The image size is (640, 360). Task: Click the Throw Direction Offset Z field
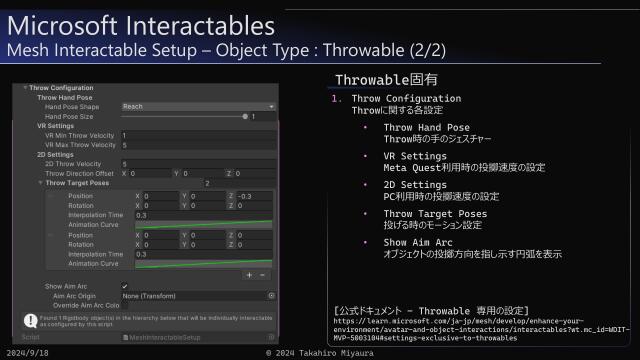tap(255, 173)
